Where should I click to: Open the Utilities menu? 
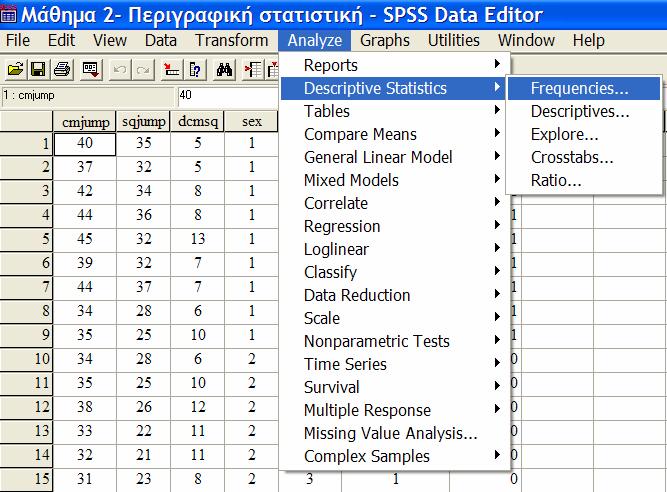coord(453,40)
